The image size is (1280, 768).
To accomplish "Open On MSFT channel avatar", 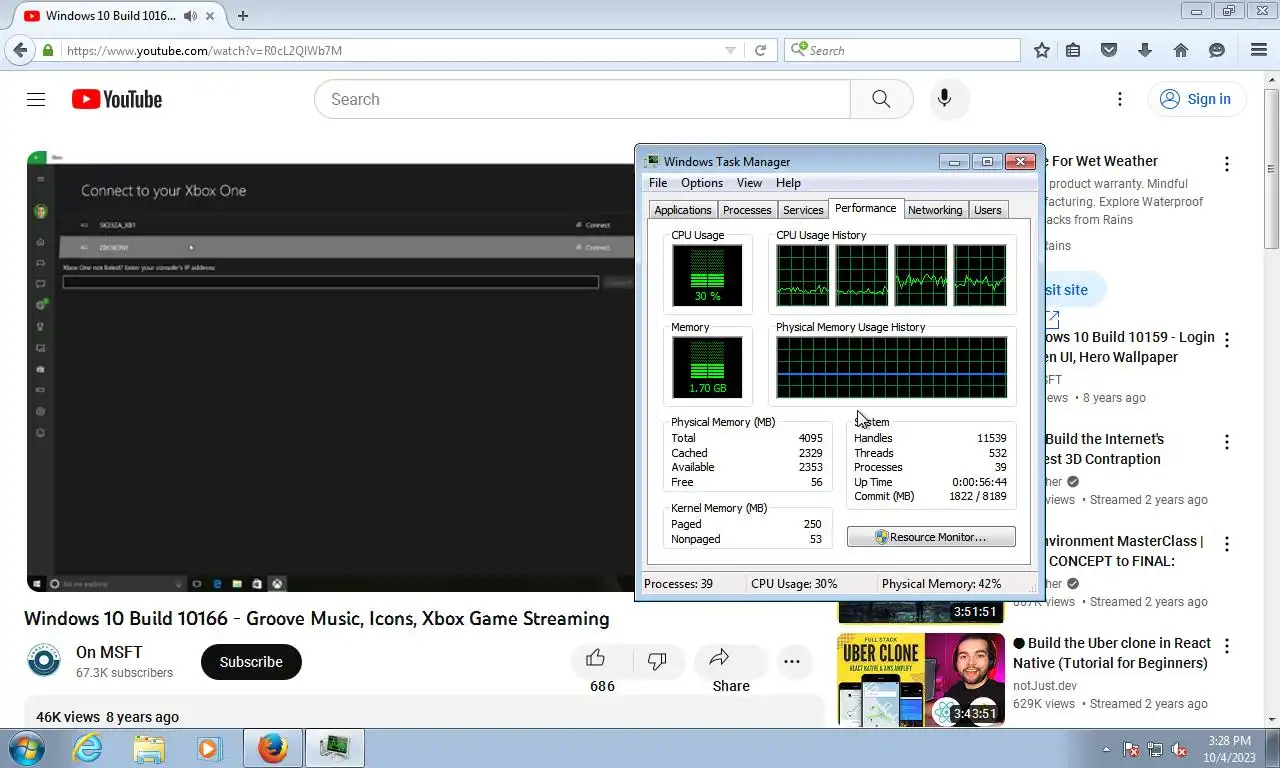I will (x=44, y=661).
